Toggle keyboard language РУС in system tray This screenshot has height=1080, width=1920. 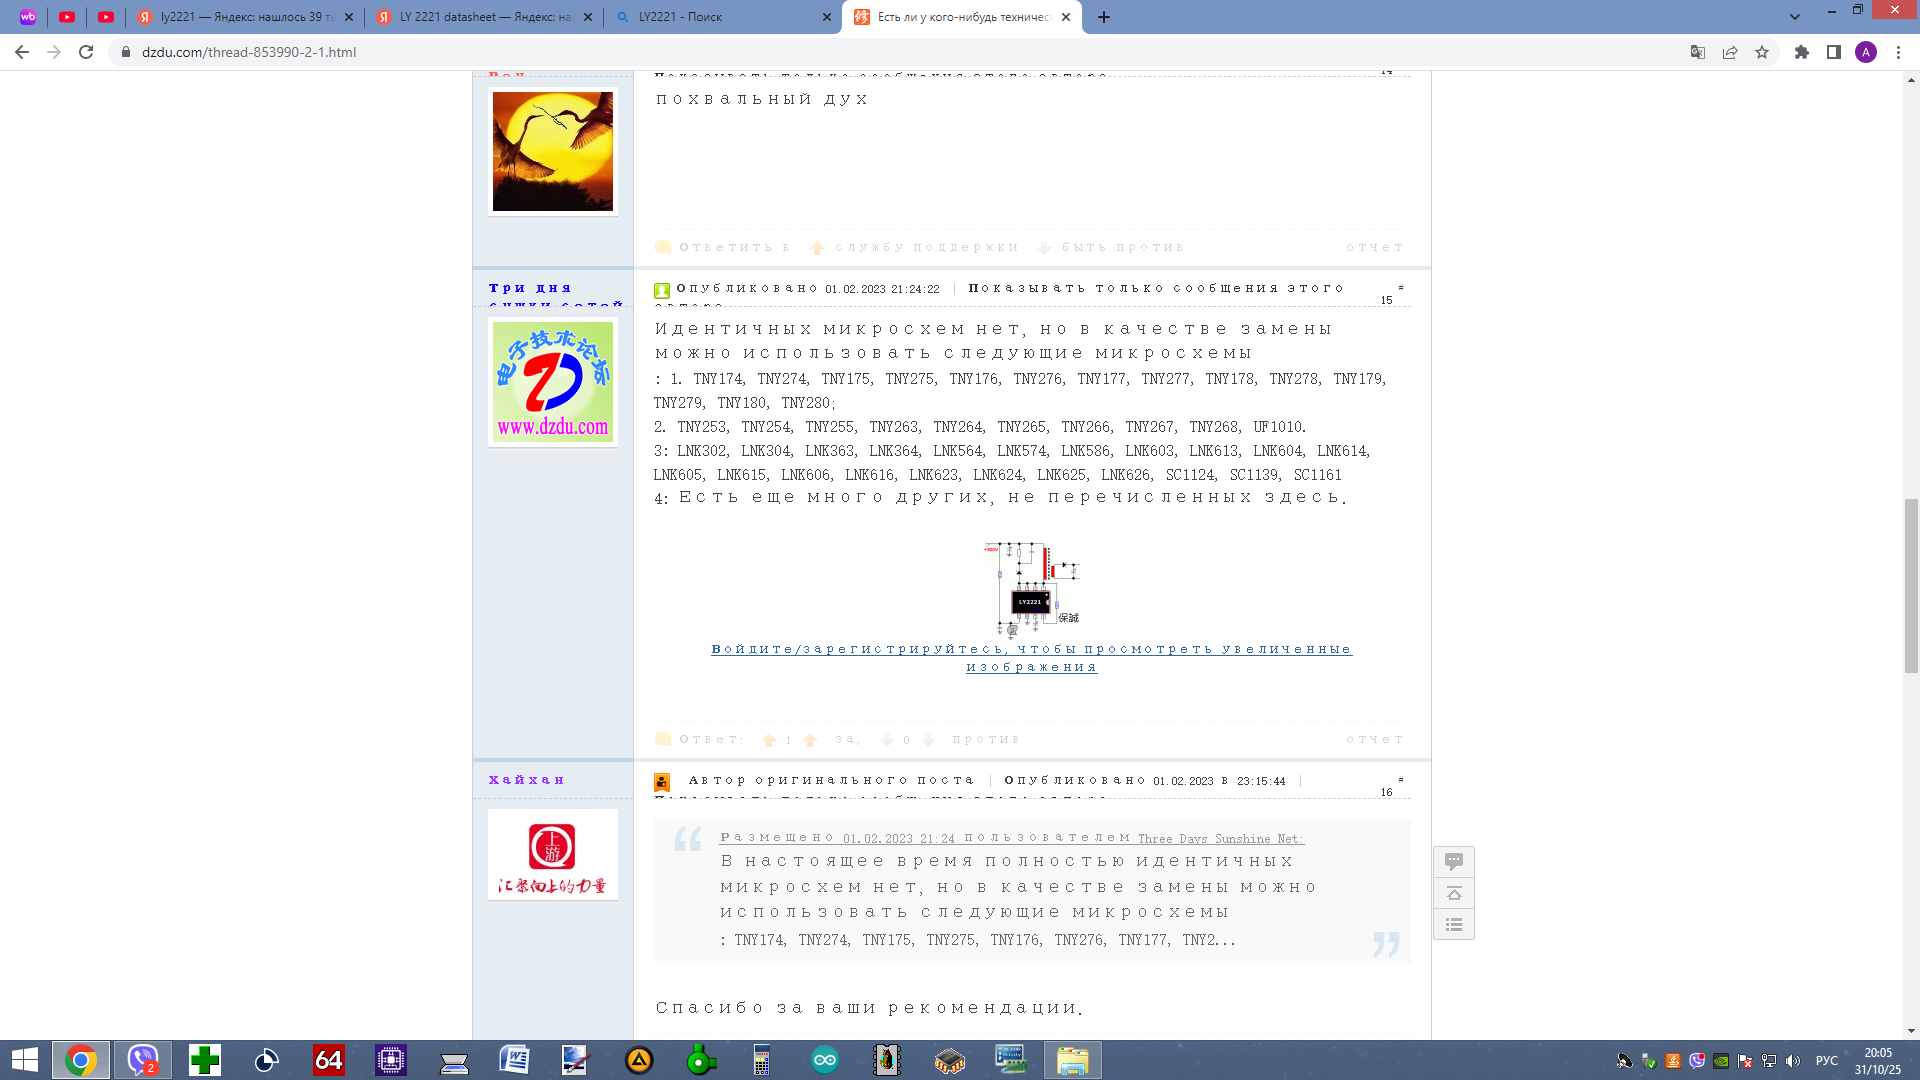click(1826, 1061)
